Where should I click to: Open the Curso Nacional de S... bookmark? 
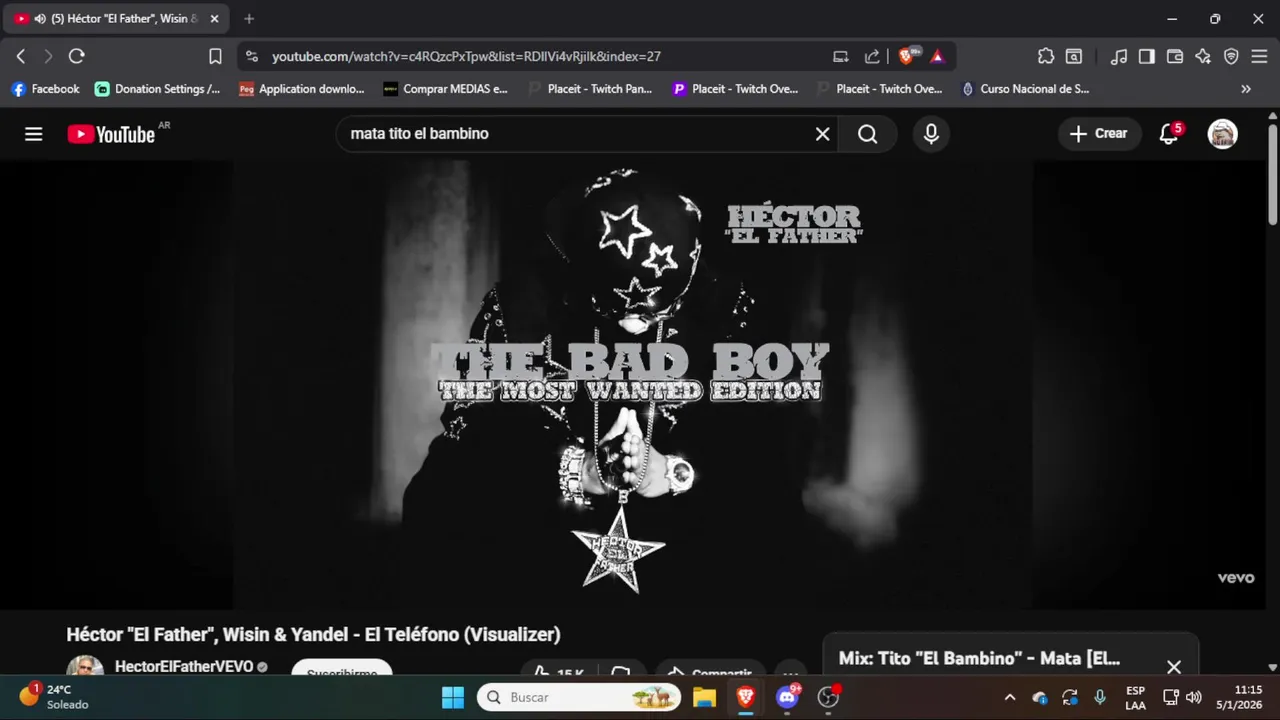coord(1025,89)
